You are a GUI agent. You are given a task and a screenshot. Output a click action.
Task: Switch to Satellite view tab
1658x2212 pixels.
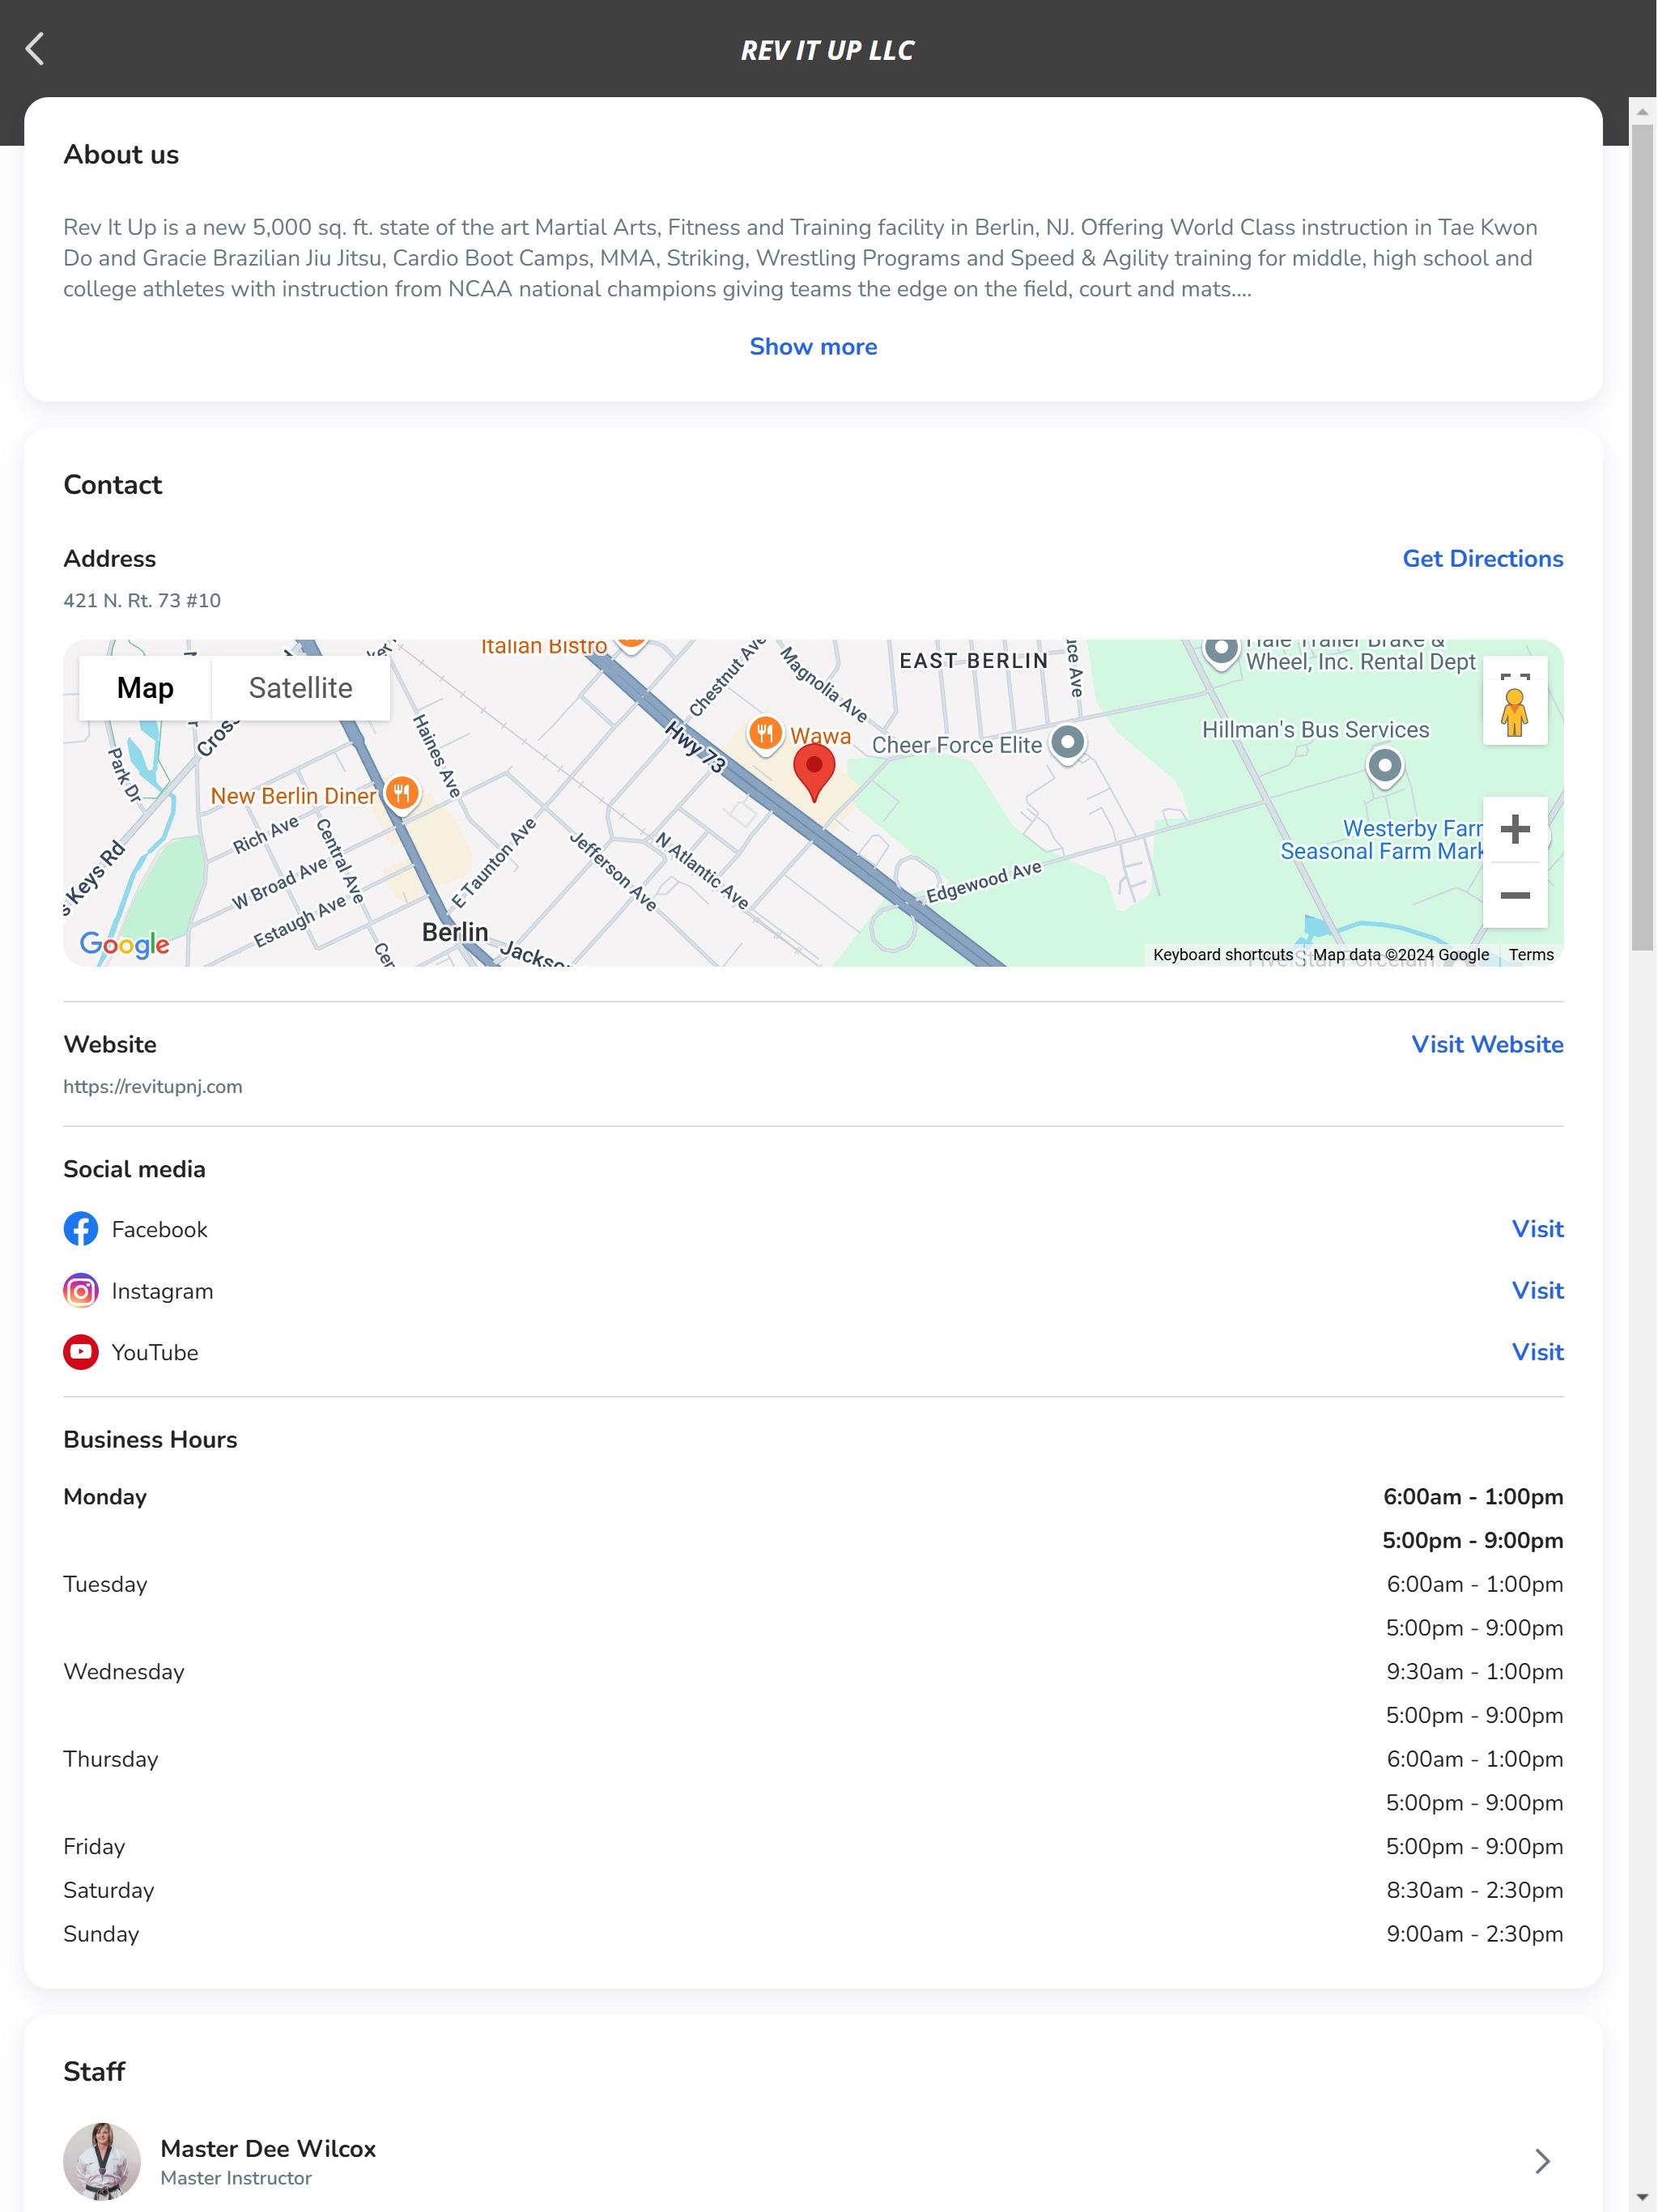pos(300,688)
